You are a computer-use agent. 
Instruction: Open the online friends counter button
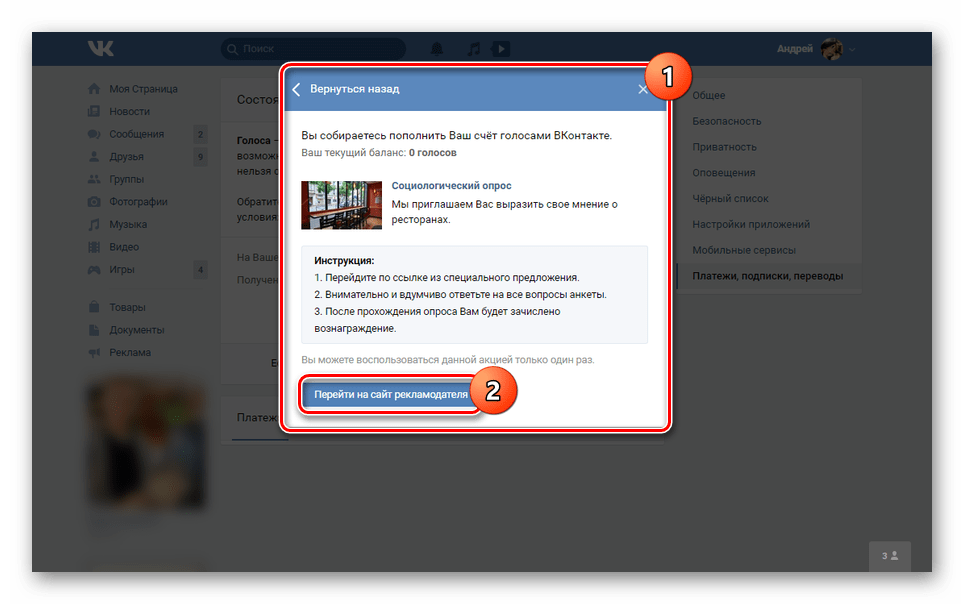coord(890,556)
